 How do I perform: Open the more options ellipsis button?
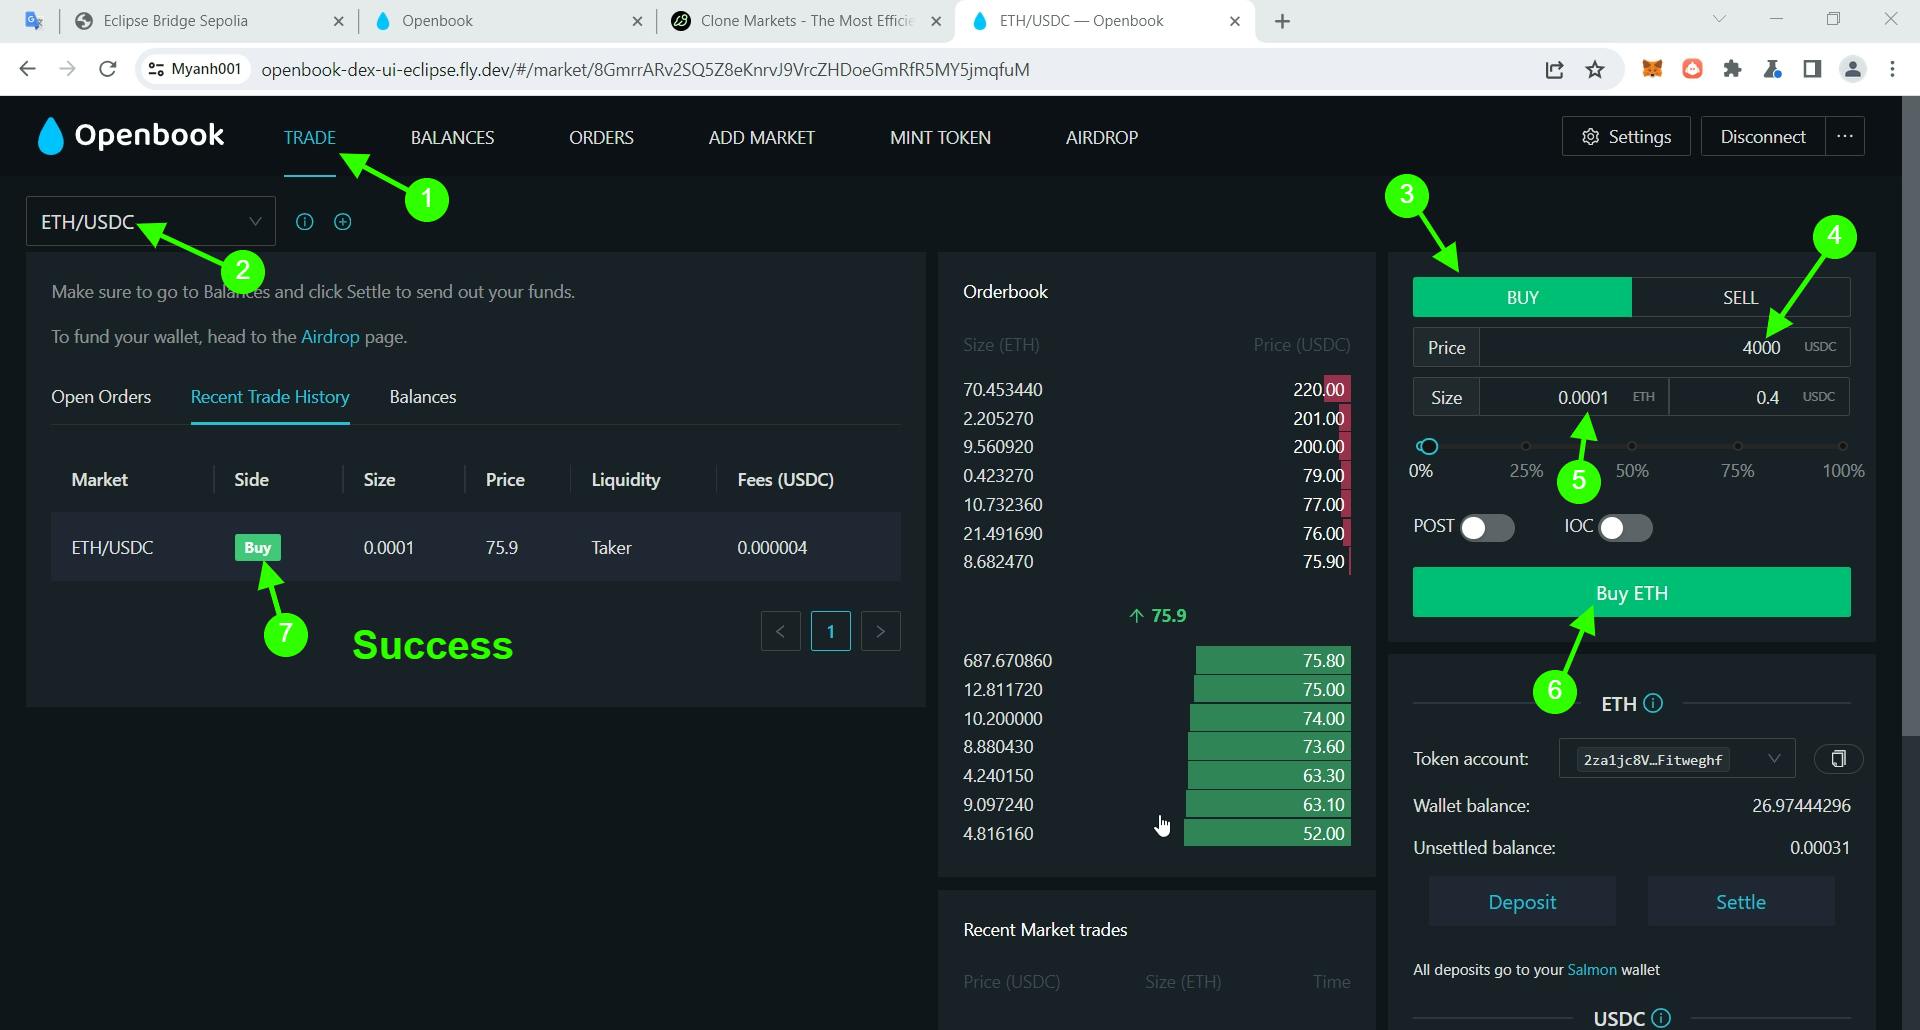click(1845, 136)
